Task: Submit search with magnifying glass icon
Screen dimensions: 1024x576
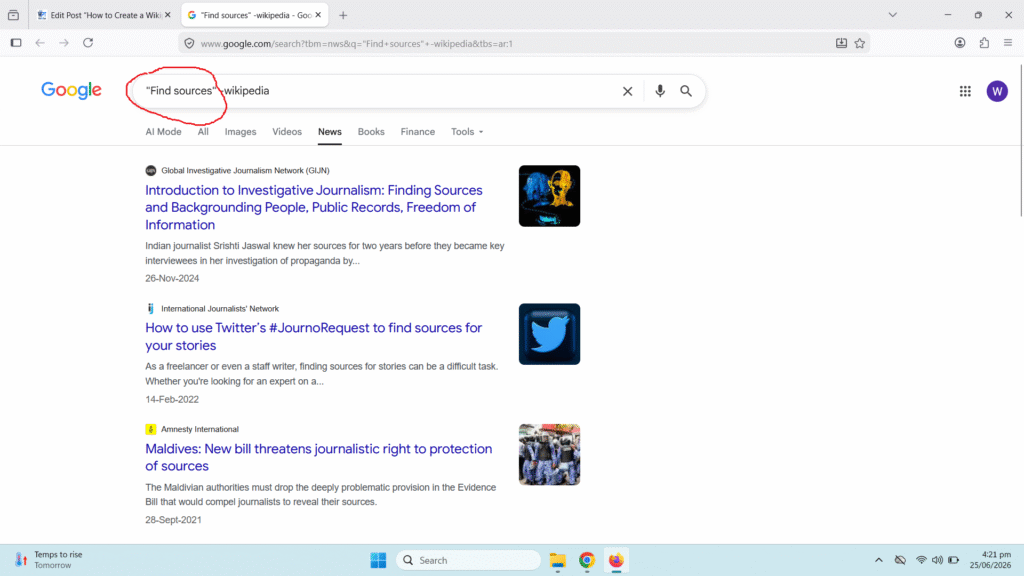Action: pos(686,91)
